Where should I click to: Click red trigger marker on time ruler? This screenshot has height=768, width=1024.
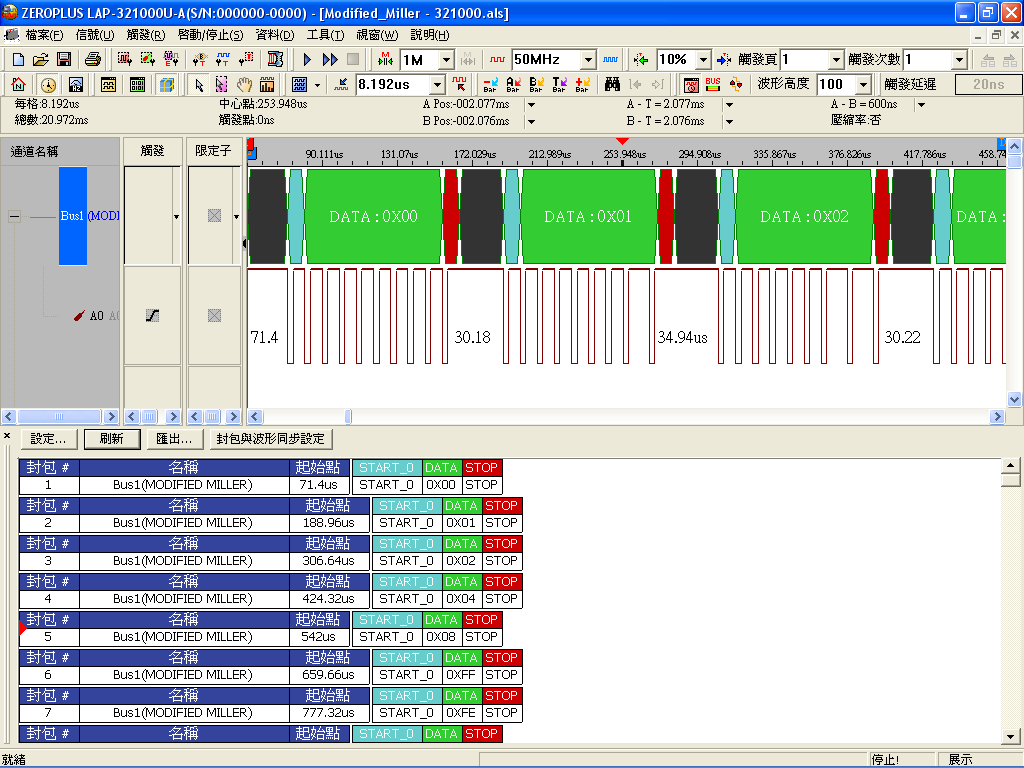pos(622,141)
